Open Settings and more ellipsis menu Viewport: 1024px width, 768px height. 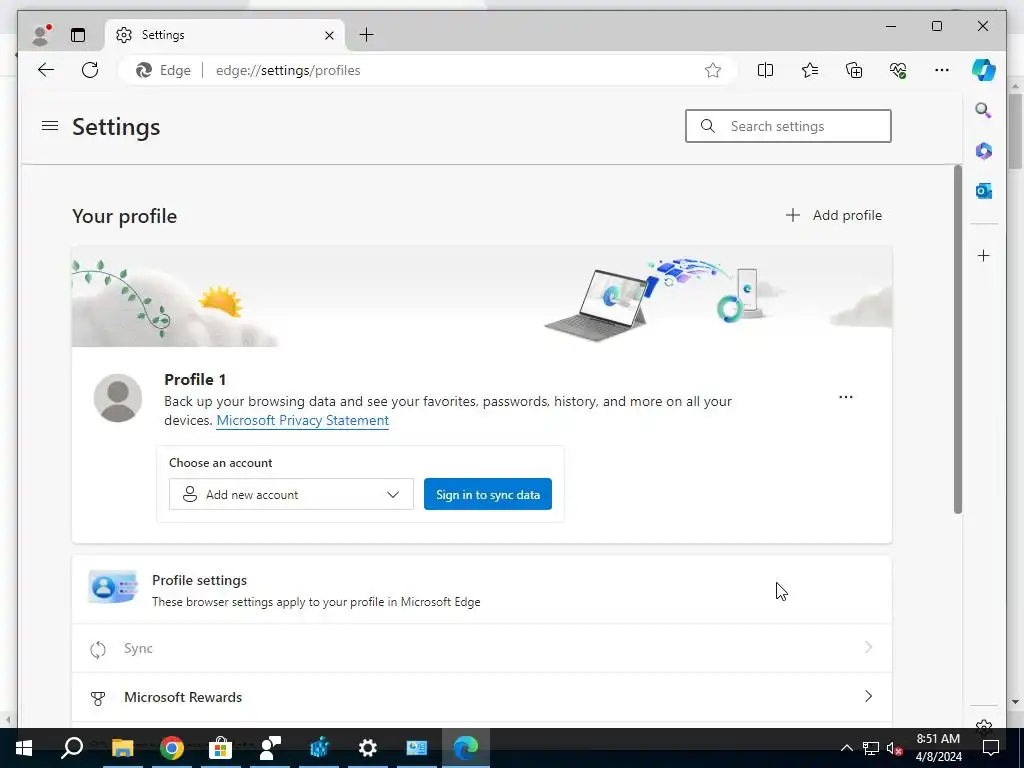942,70
